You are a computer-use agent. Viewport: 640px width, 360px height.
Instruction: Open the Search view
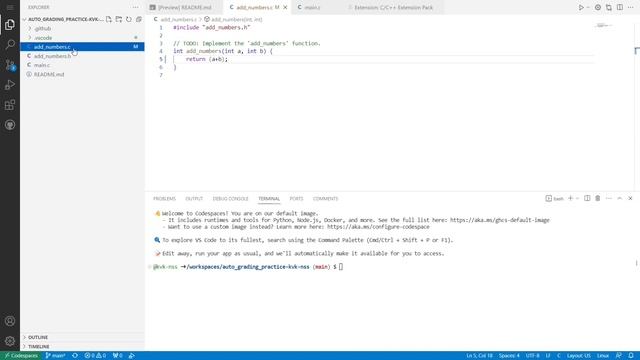[10, 44]
